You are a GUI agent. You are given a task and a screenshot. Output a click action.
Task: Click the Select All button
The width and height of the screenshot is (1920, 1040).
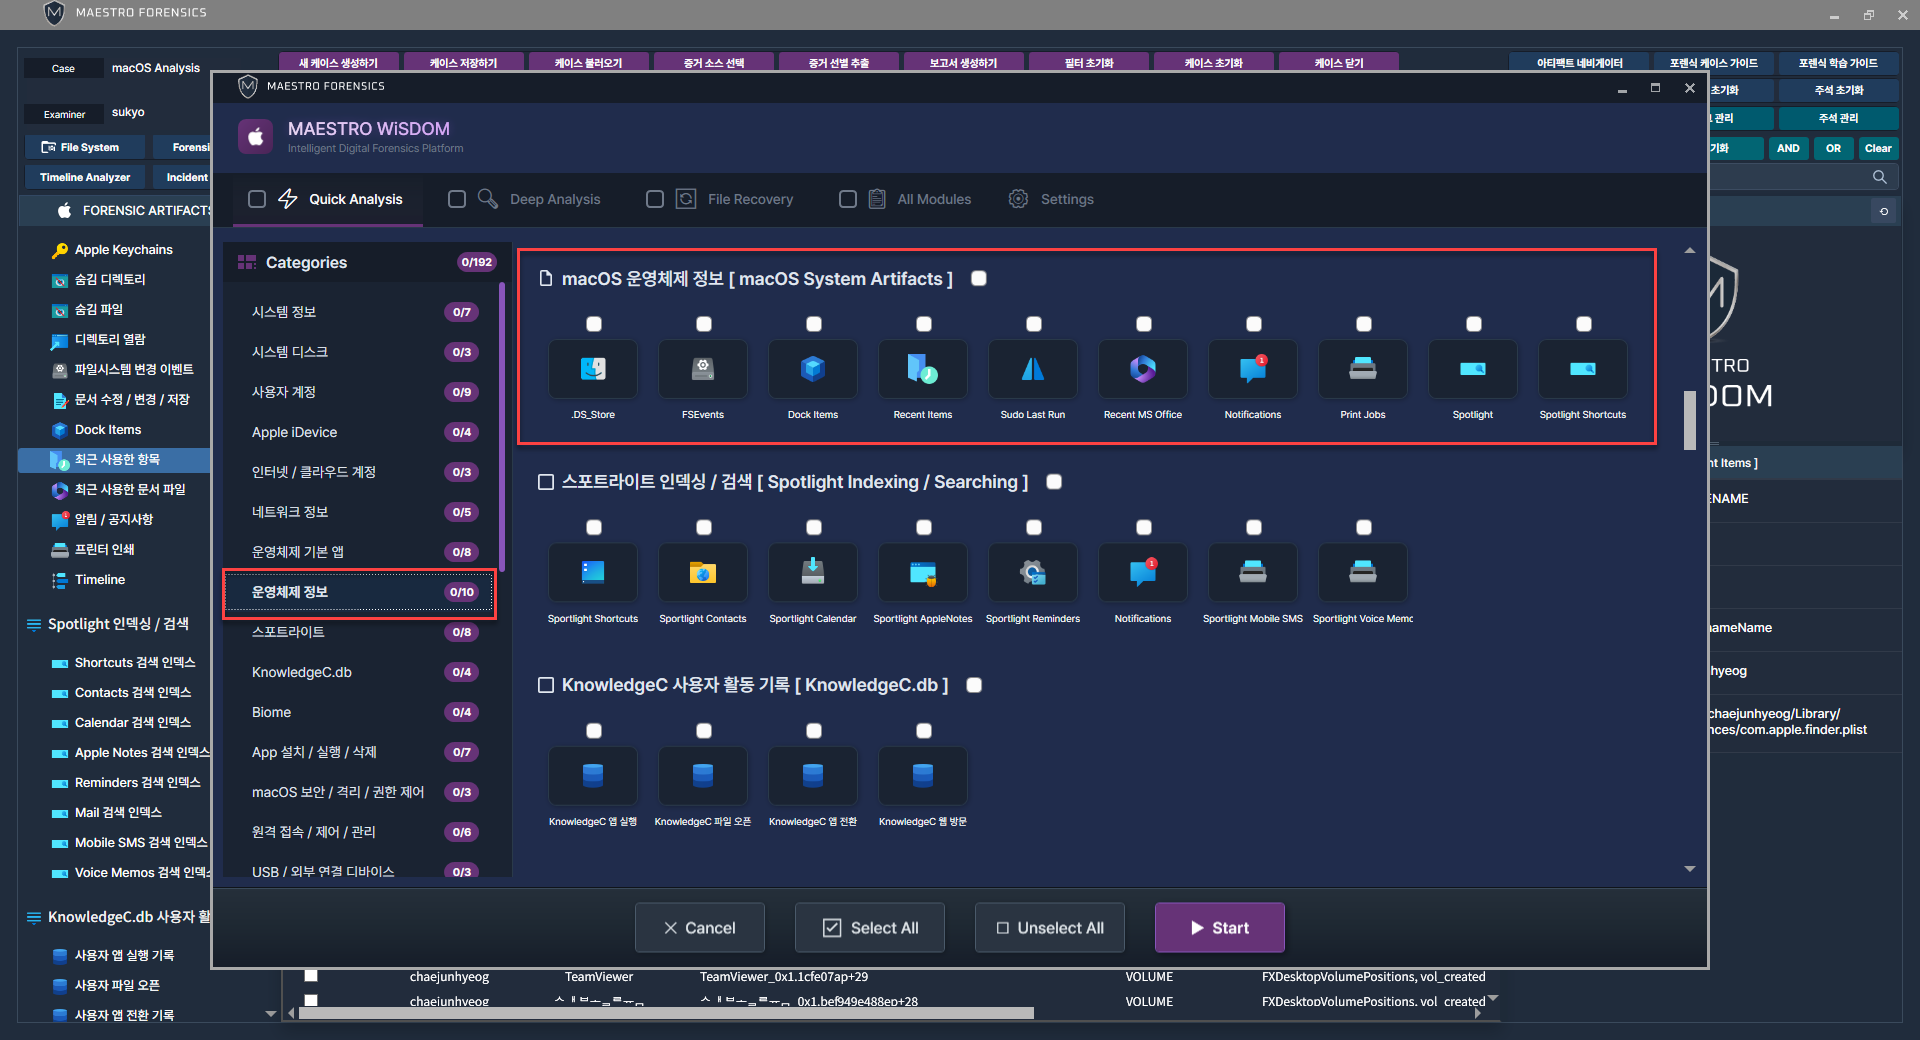[870, 928]
